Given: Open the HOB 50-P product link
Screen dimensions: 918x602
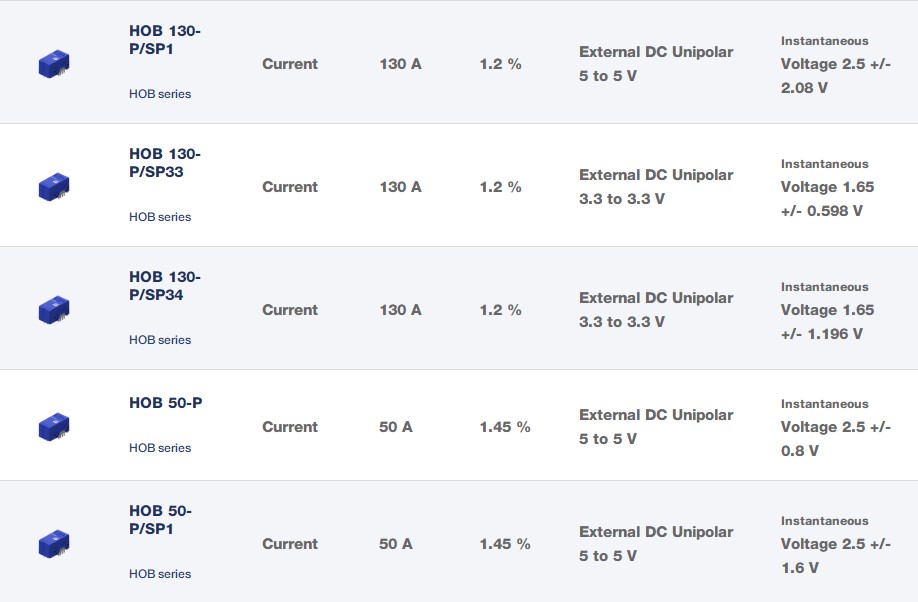Looking at the screenshot, I should [x=166, y=403].
